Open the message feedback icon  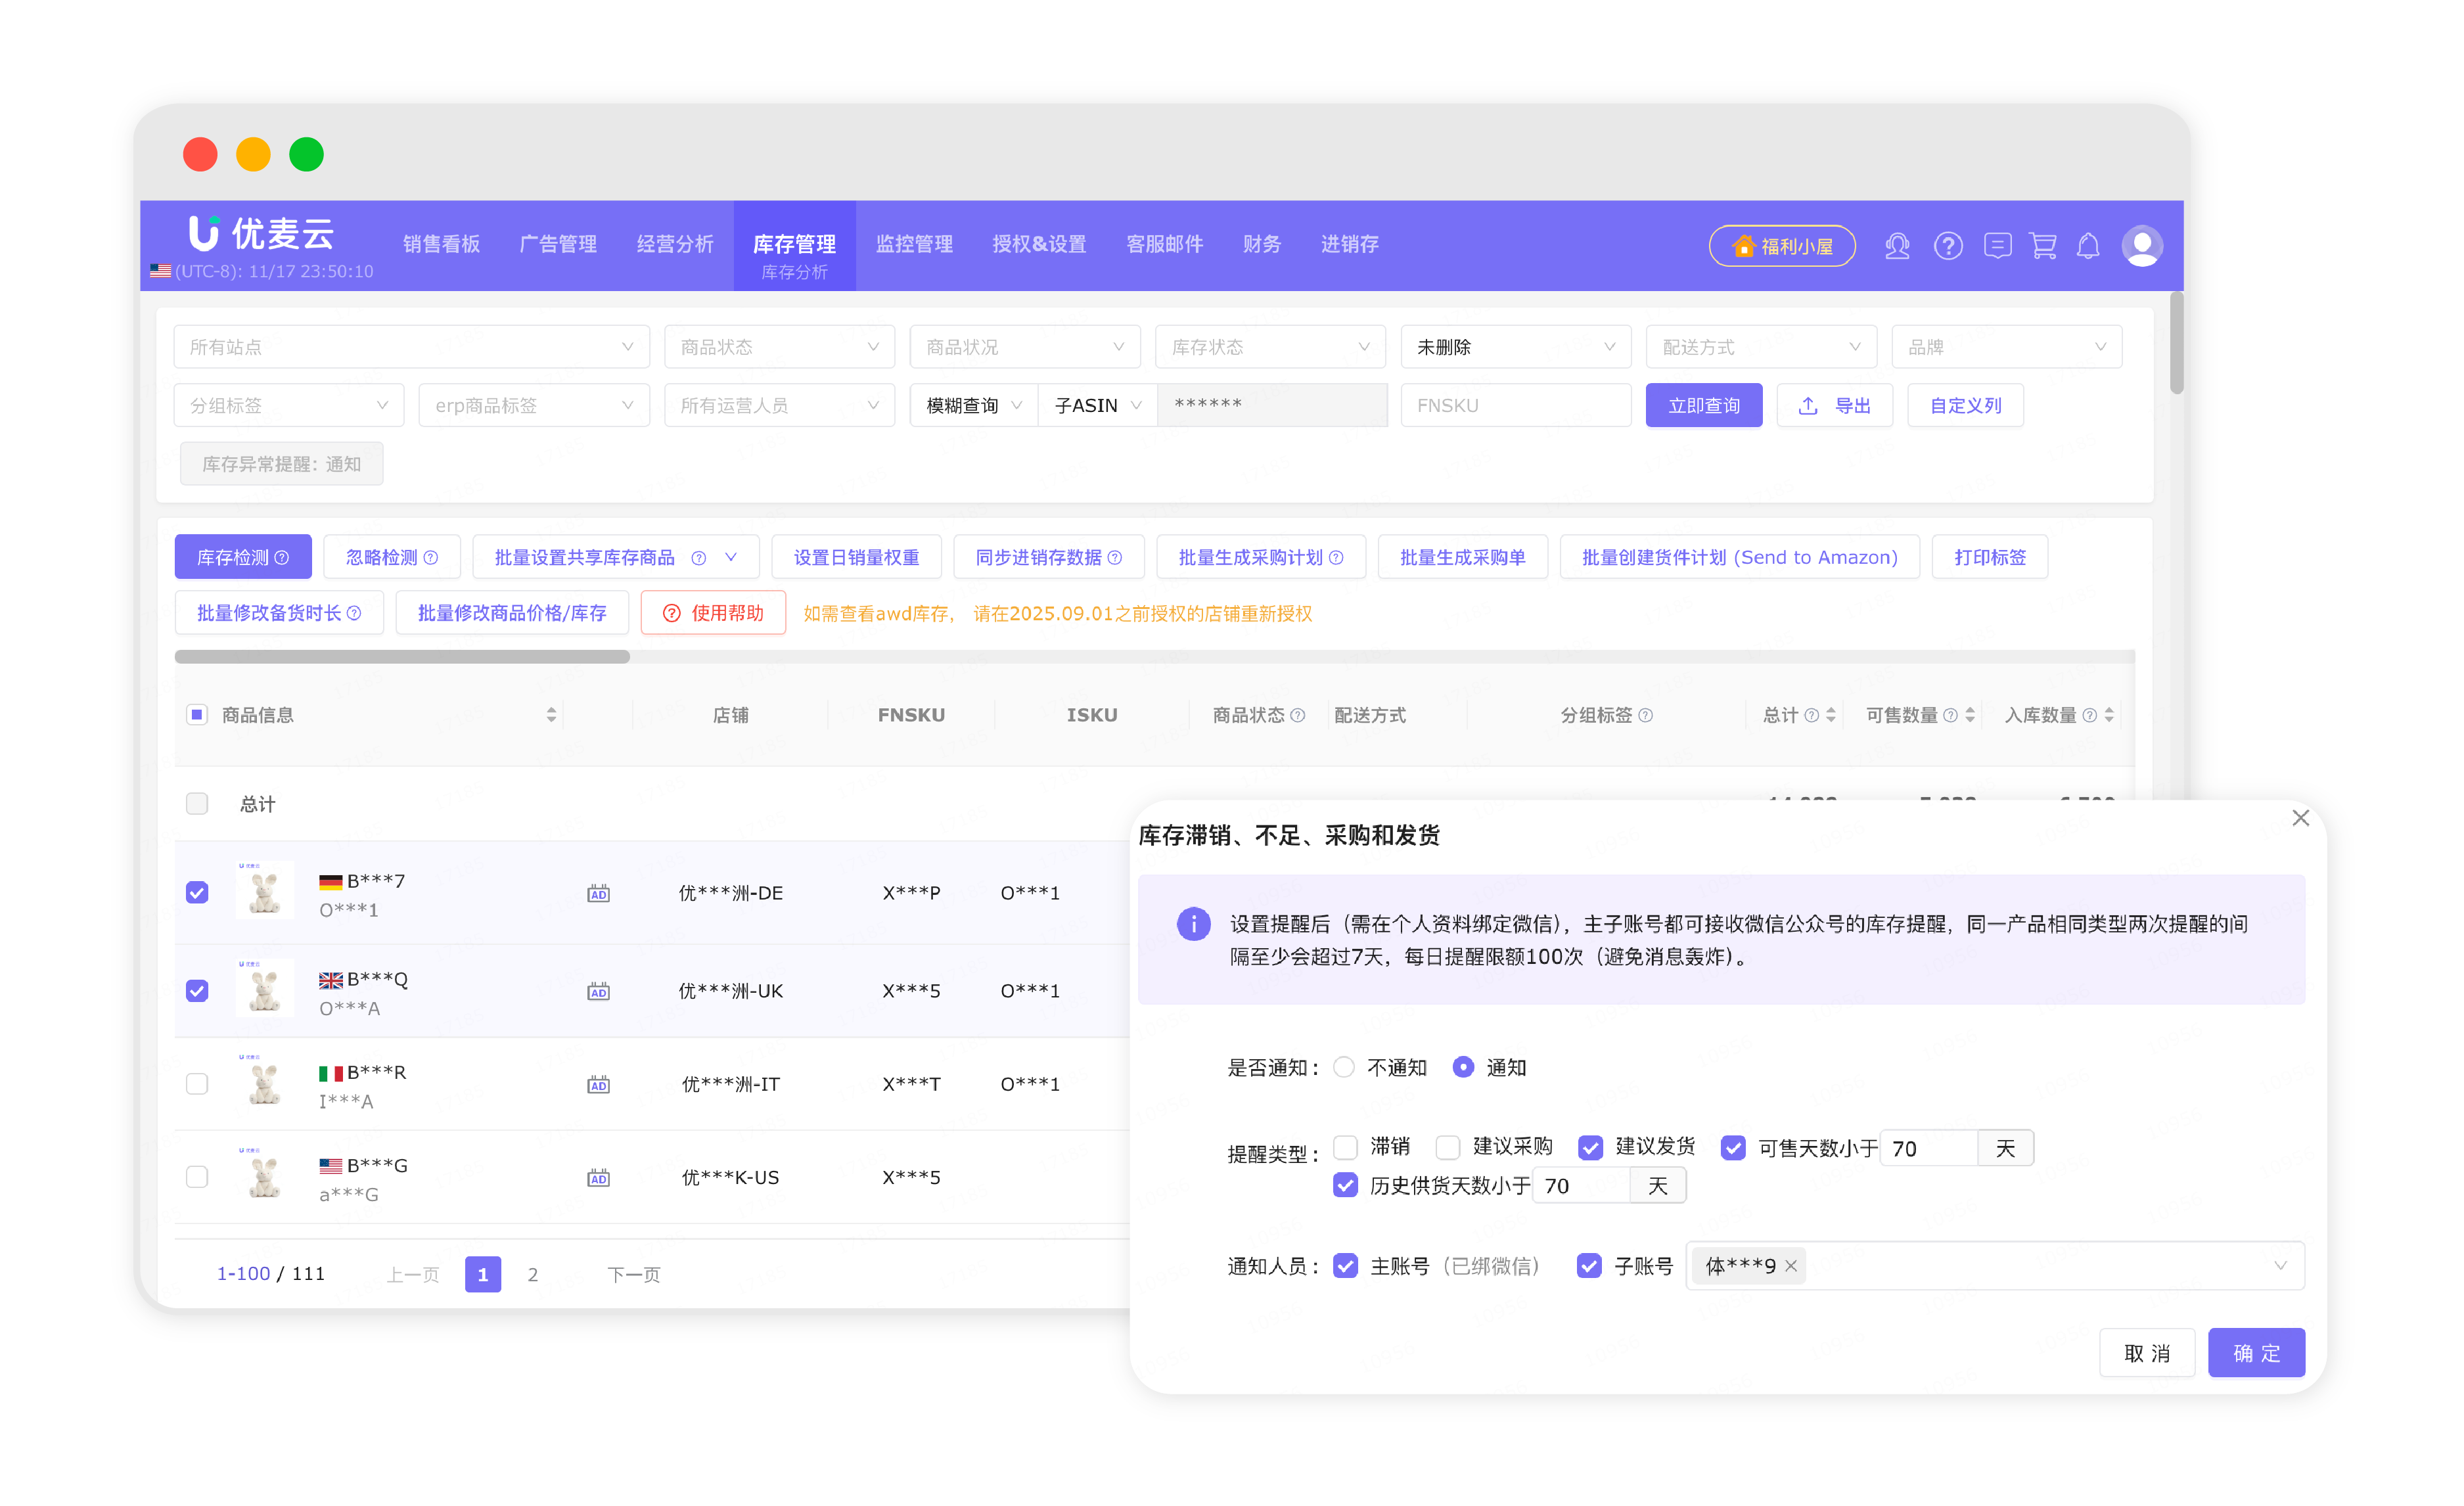1997,246
